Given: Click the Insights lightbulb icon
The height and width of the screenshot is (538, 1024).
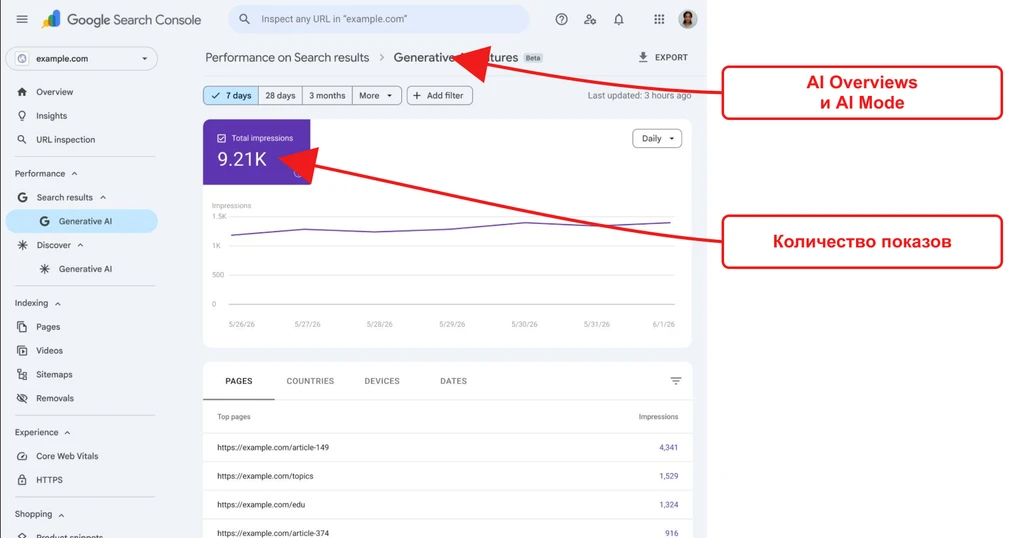Looking at the screenshot, I should click(x=22, y=116).
